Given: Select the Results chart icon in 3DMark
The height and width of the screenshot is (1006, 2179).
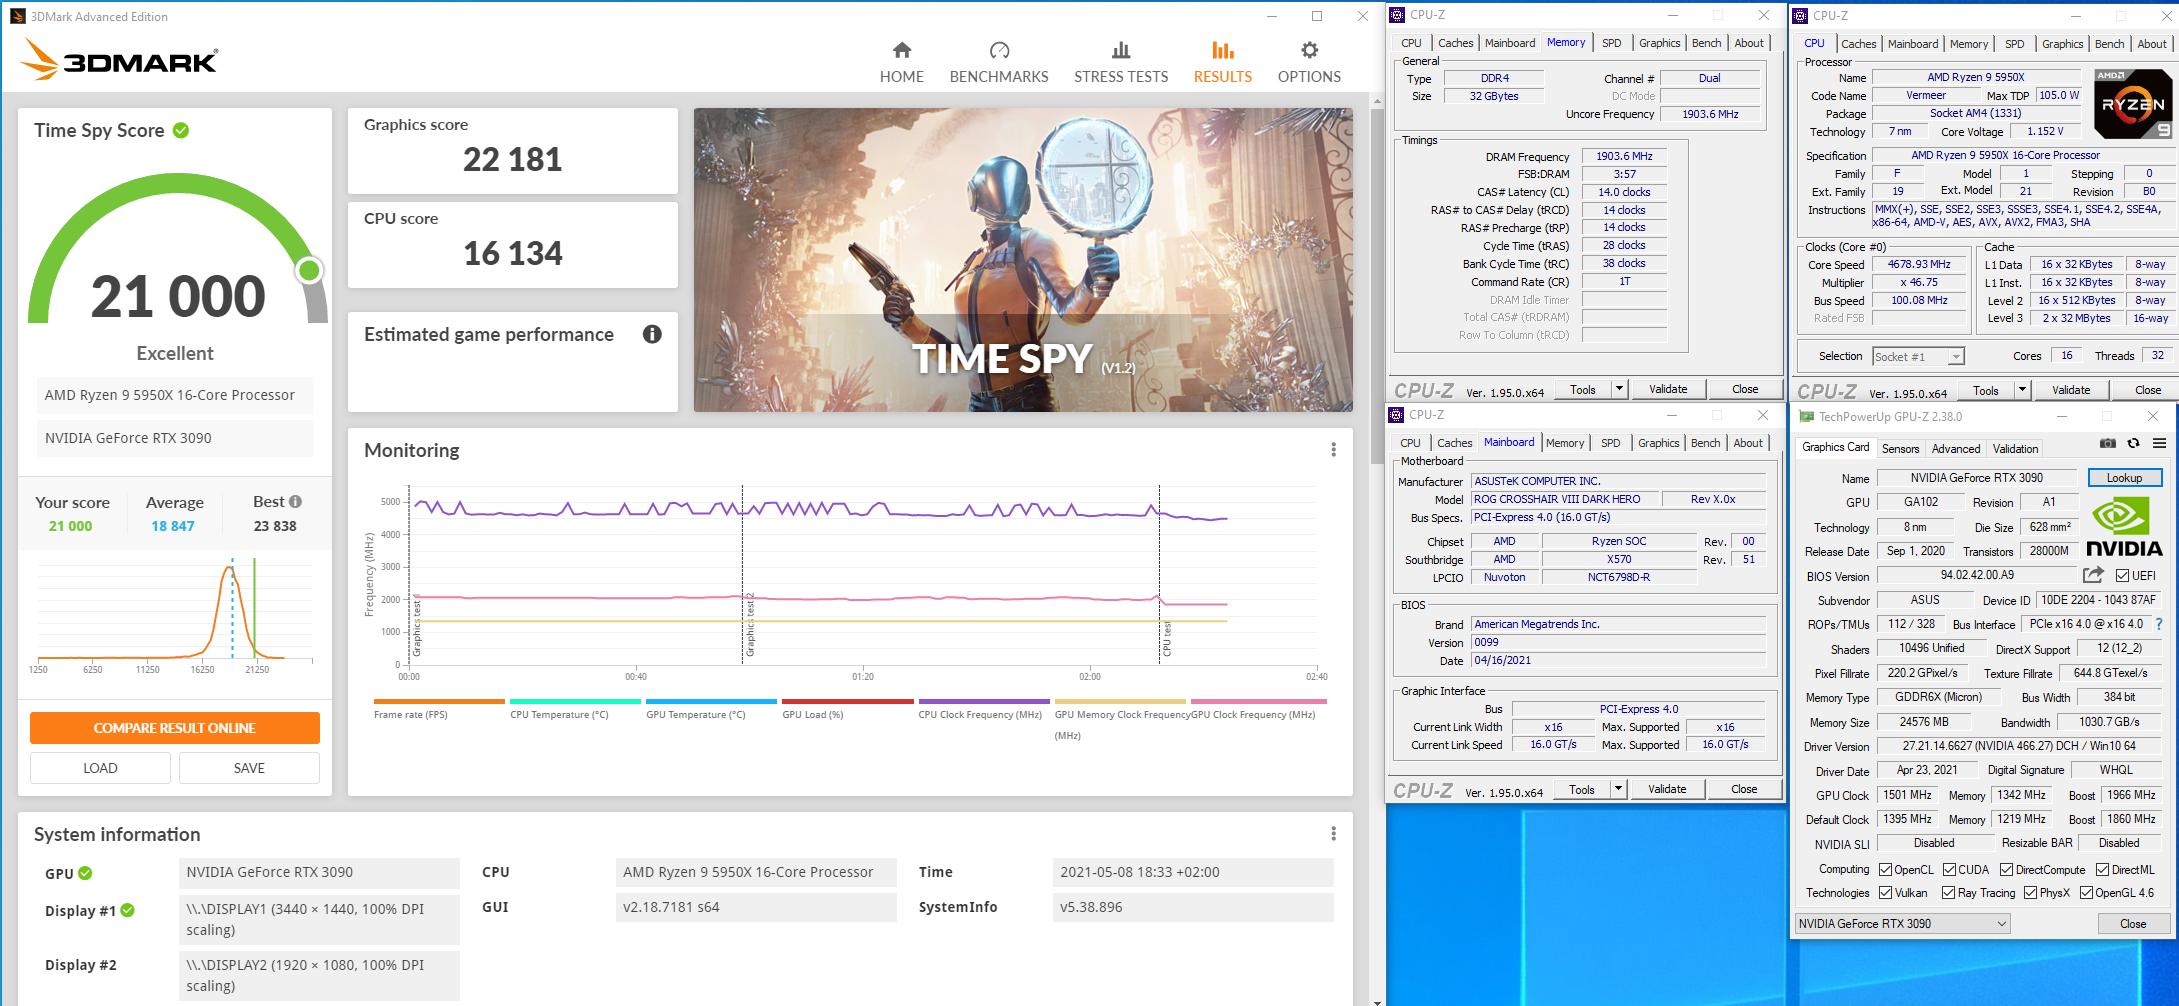Looking at the screenshot, I should pyautogui.click(x=1222, y=50).
